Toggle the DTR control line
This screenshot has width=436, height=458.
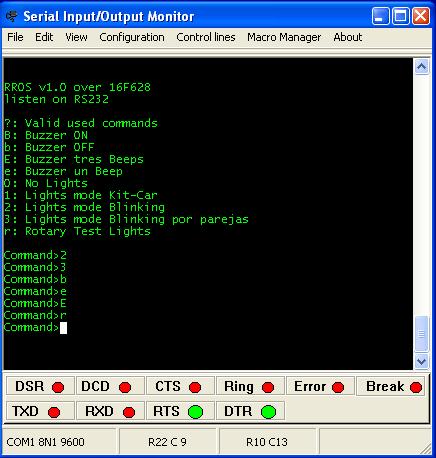(x=250, y=411)
